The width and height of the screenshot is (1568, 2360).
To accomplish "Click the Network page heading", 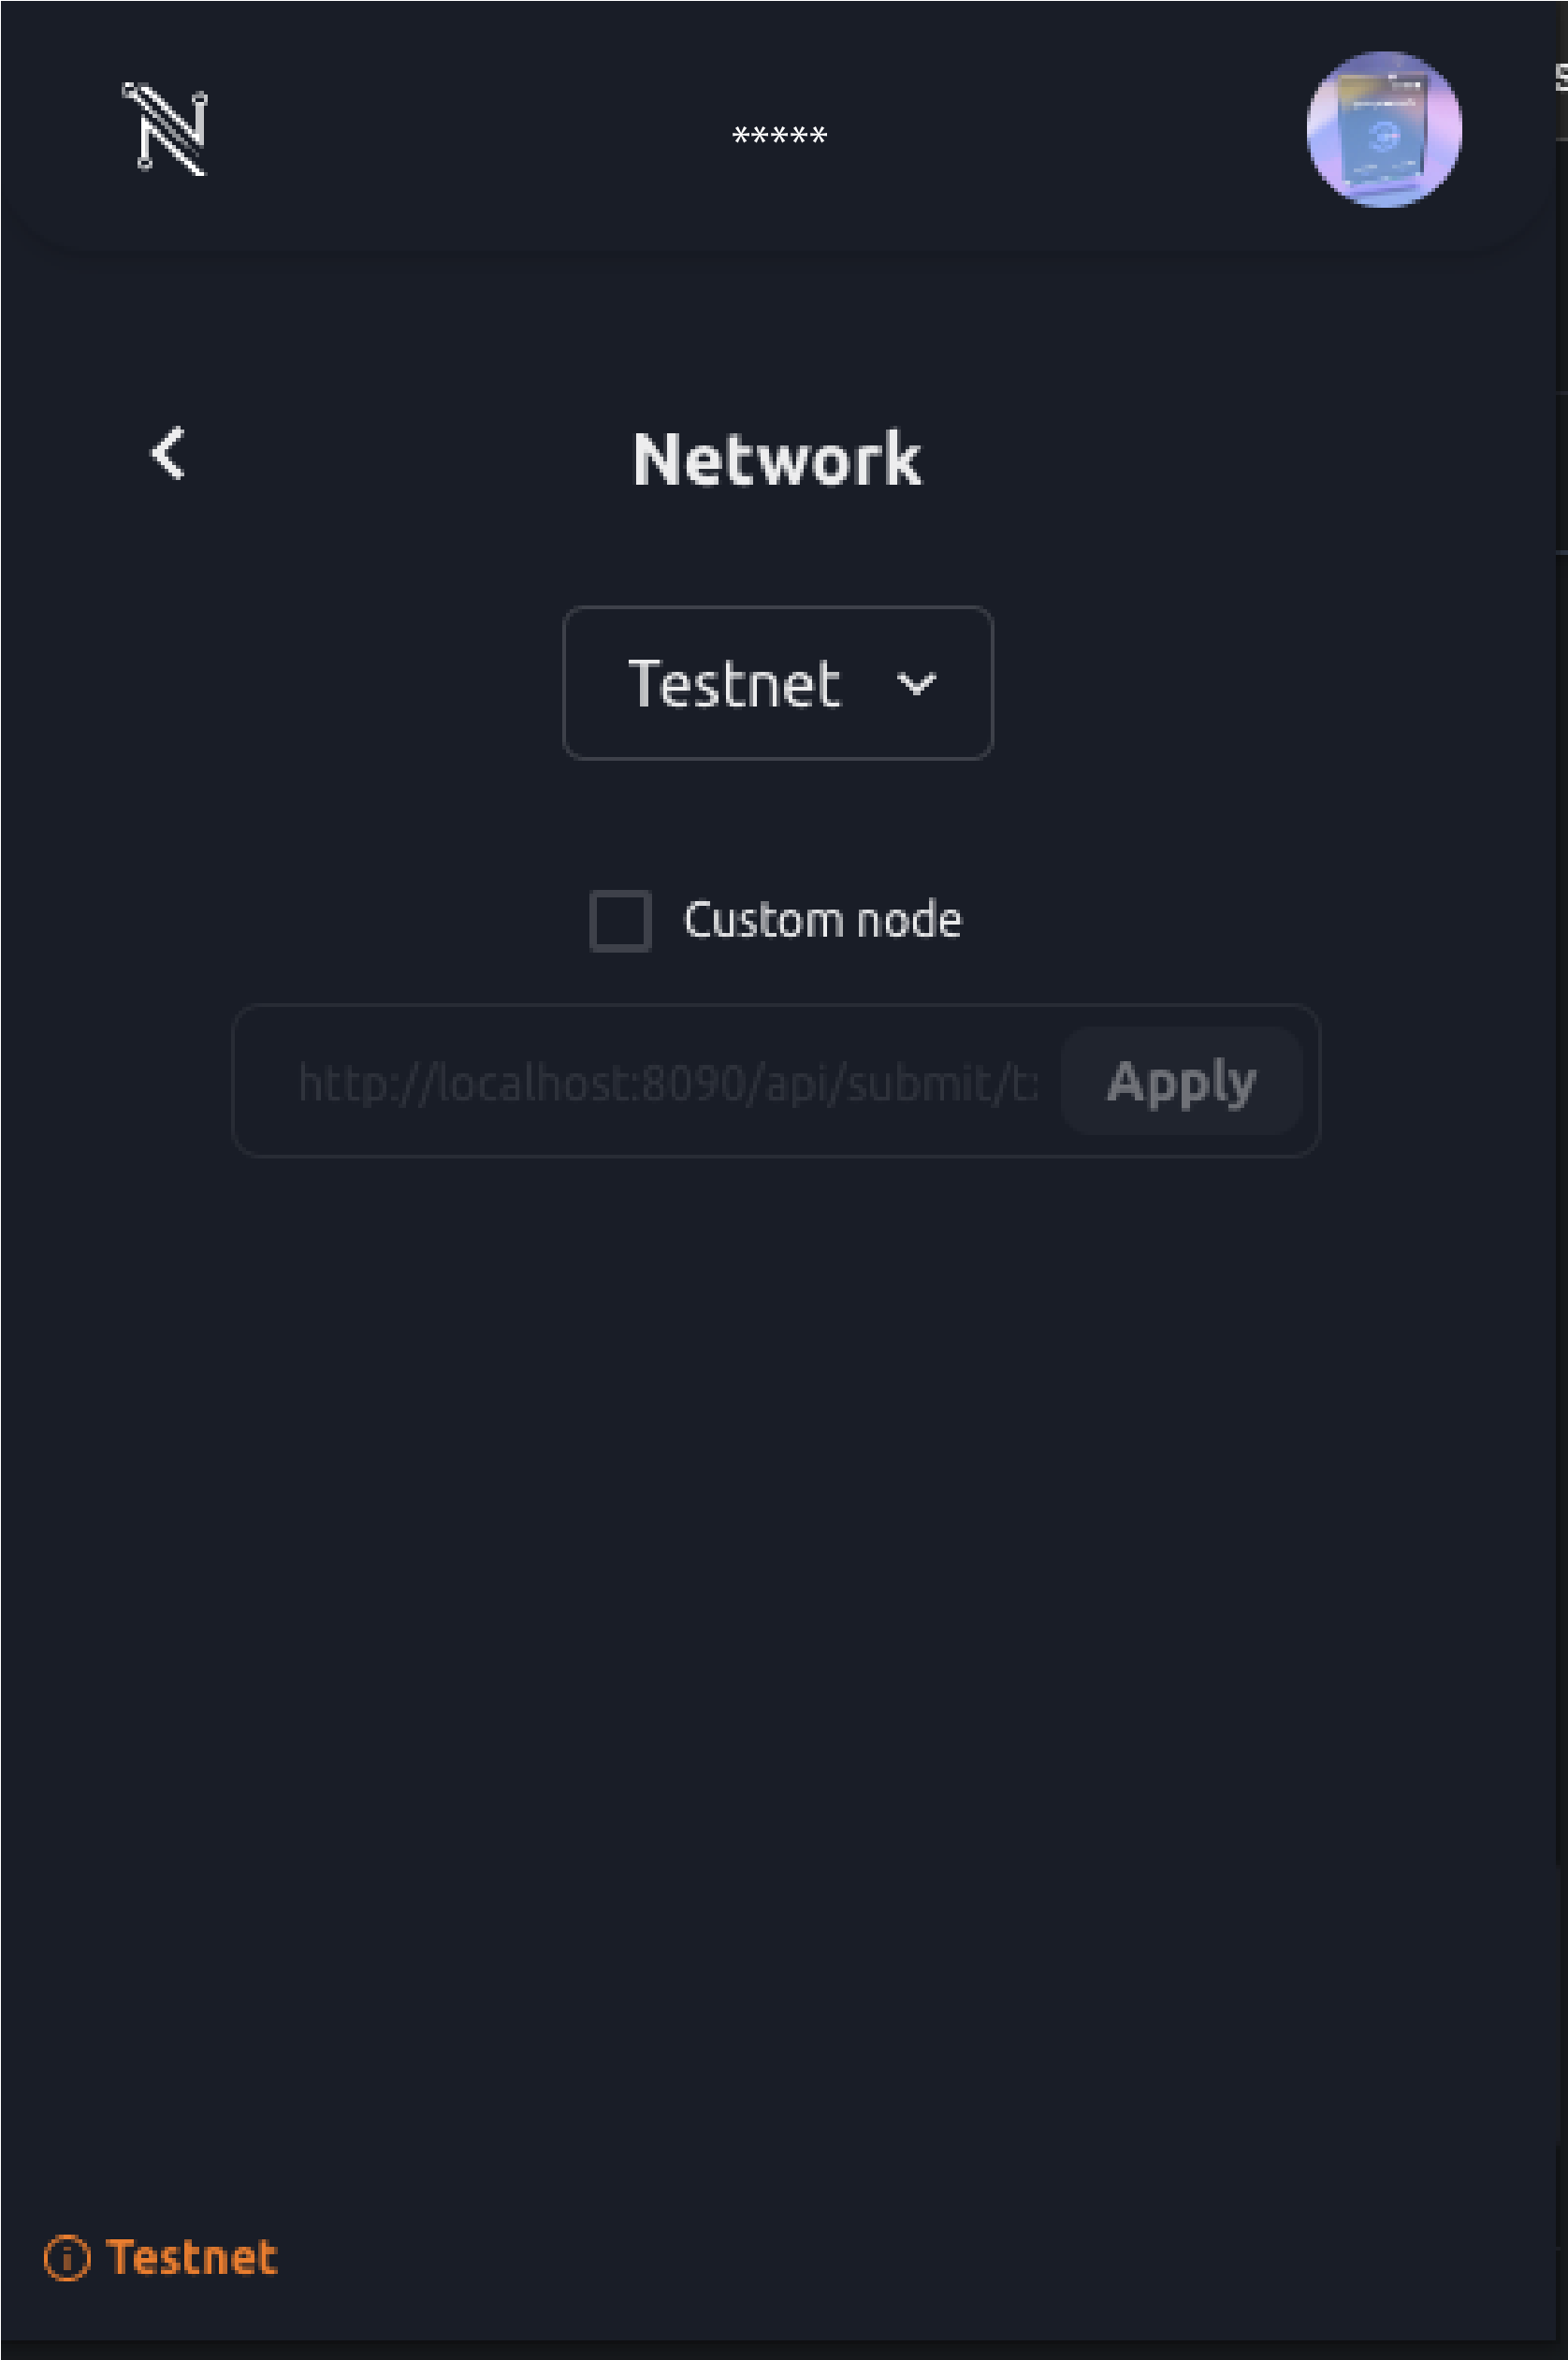I will (777, 460).
